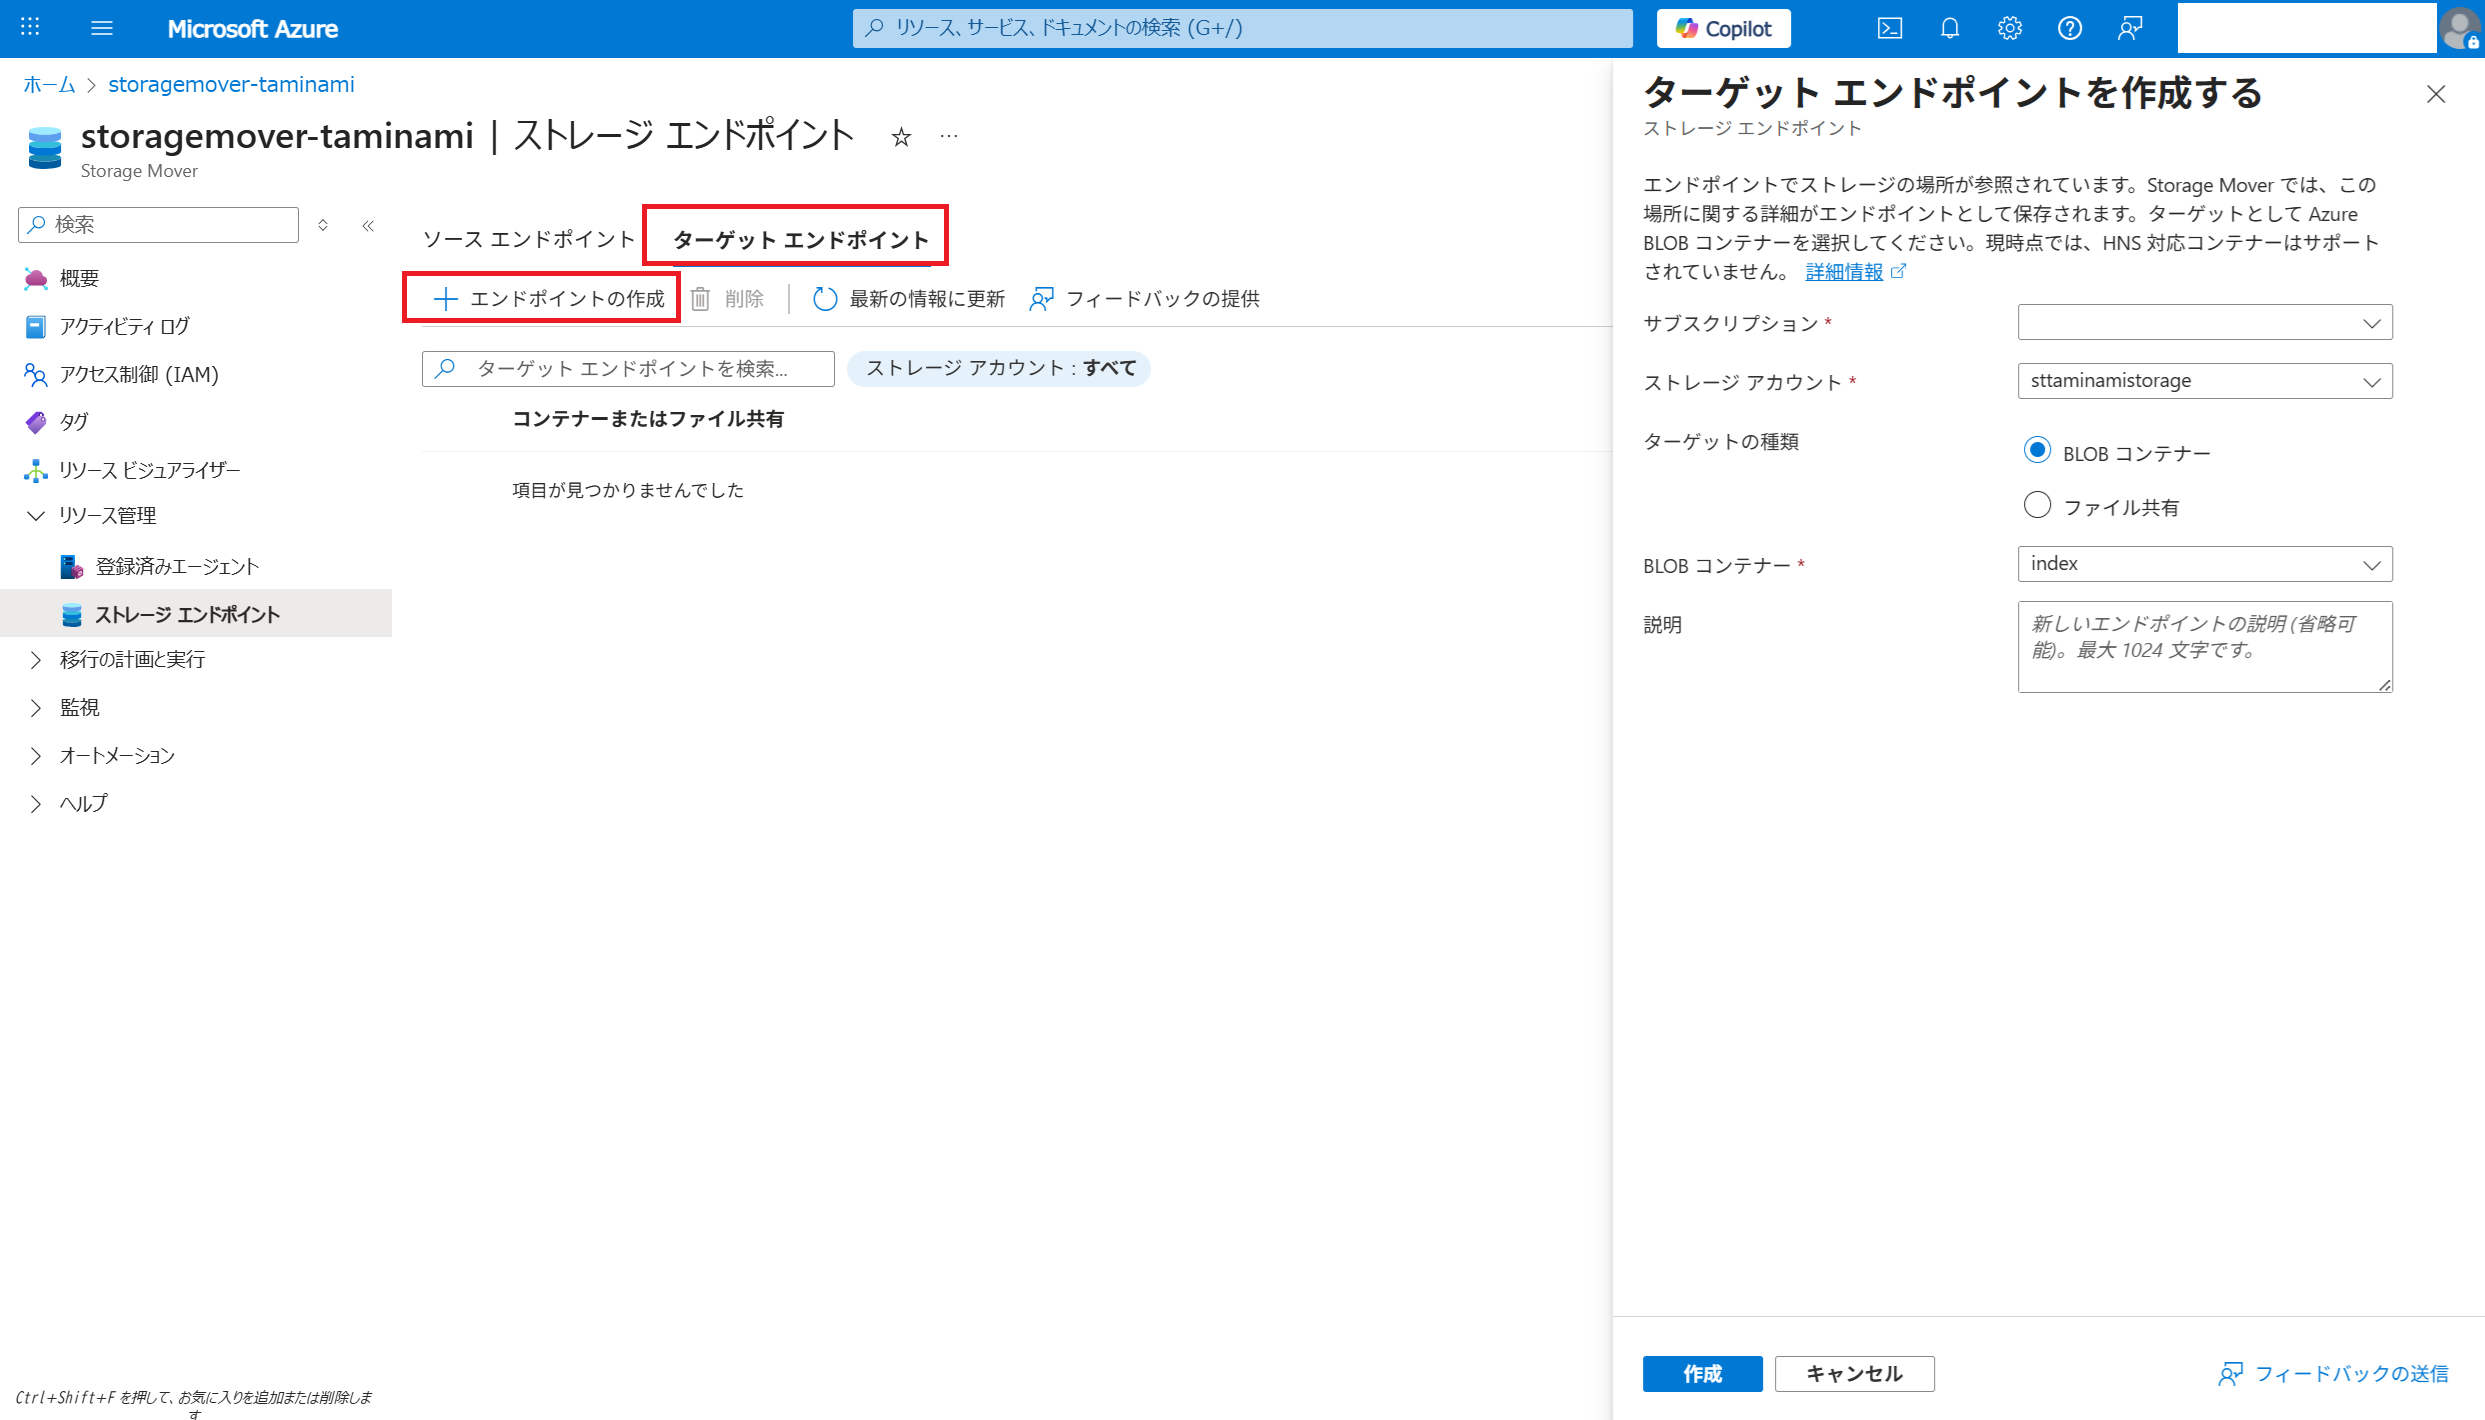Viewport: 2485px width, 1420px height.
Task: Select the BLOB コンテナー radio button
Action: coord(2037,451)
